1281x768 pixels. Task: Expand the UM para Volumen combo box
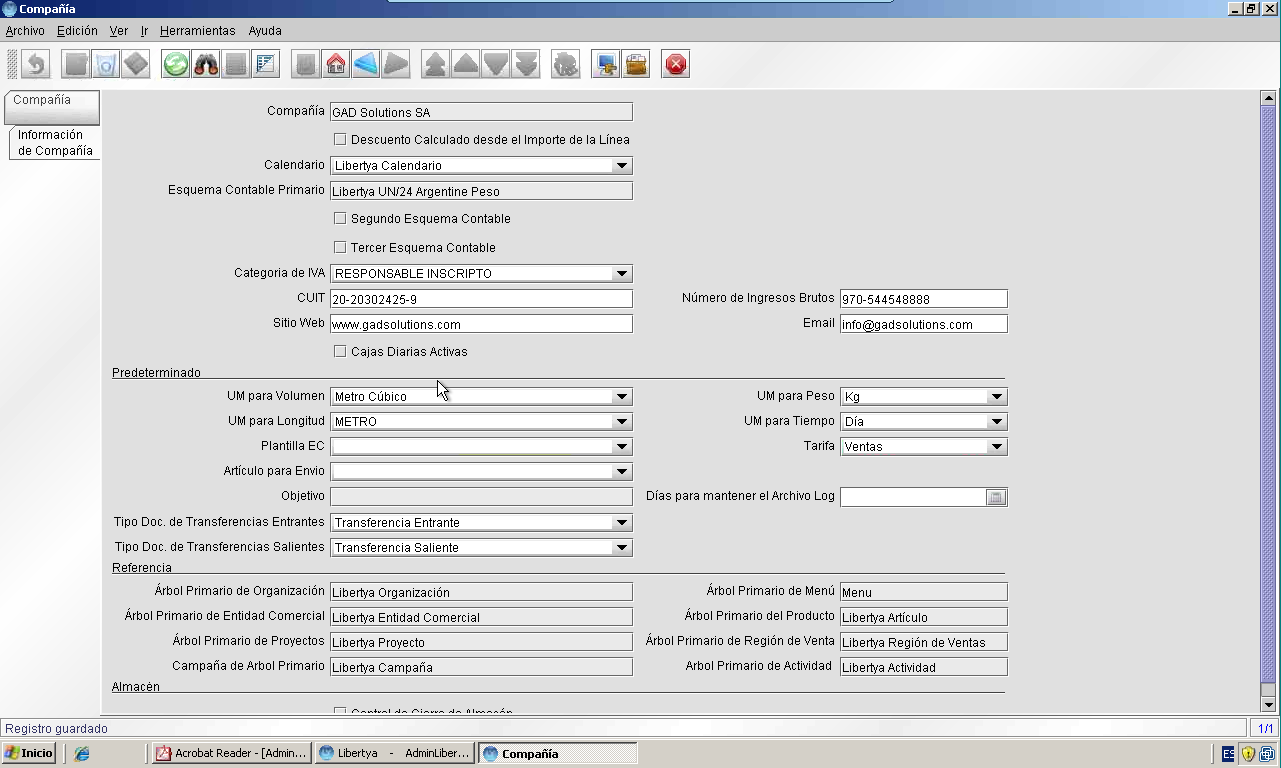point(621,397)
